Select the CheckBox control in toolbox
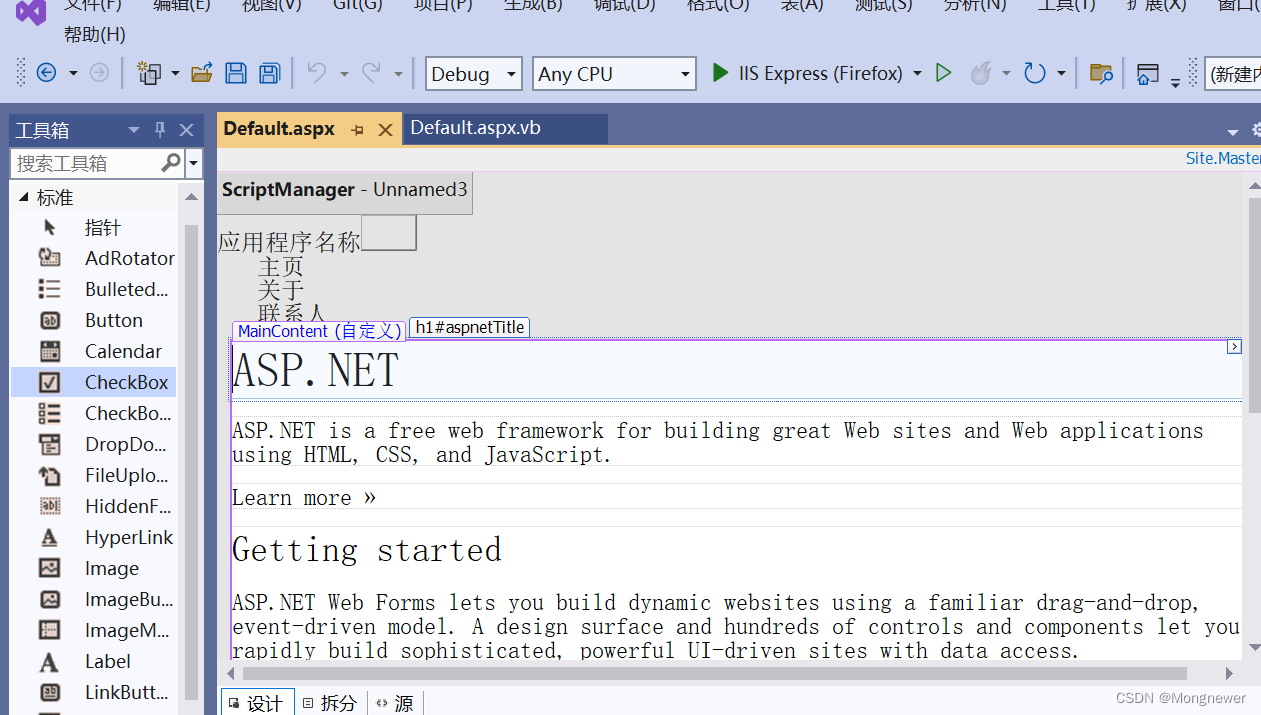 (x=94, y=382)
